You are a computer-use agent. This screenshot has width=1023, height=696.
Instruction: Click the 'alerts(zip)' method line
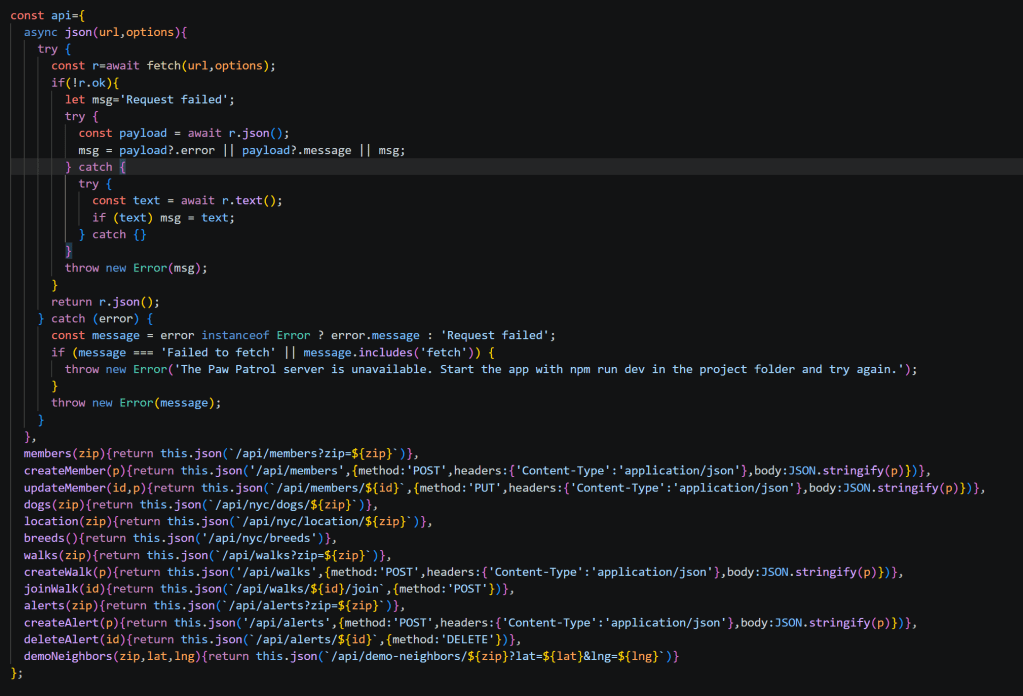click(x=215, y=605)
